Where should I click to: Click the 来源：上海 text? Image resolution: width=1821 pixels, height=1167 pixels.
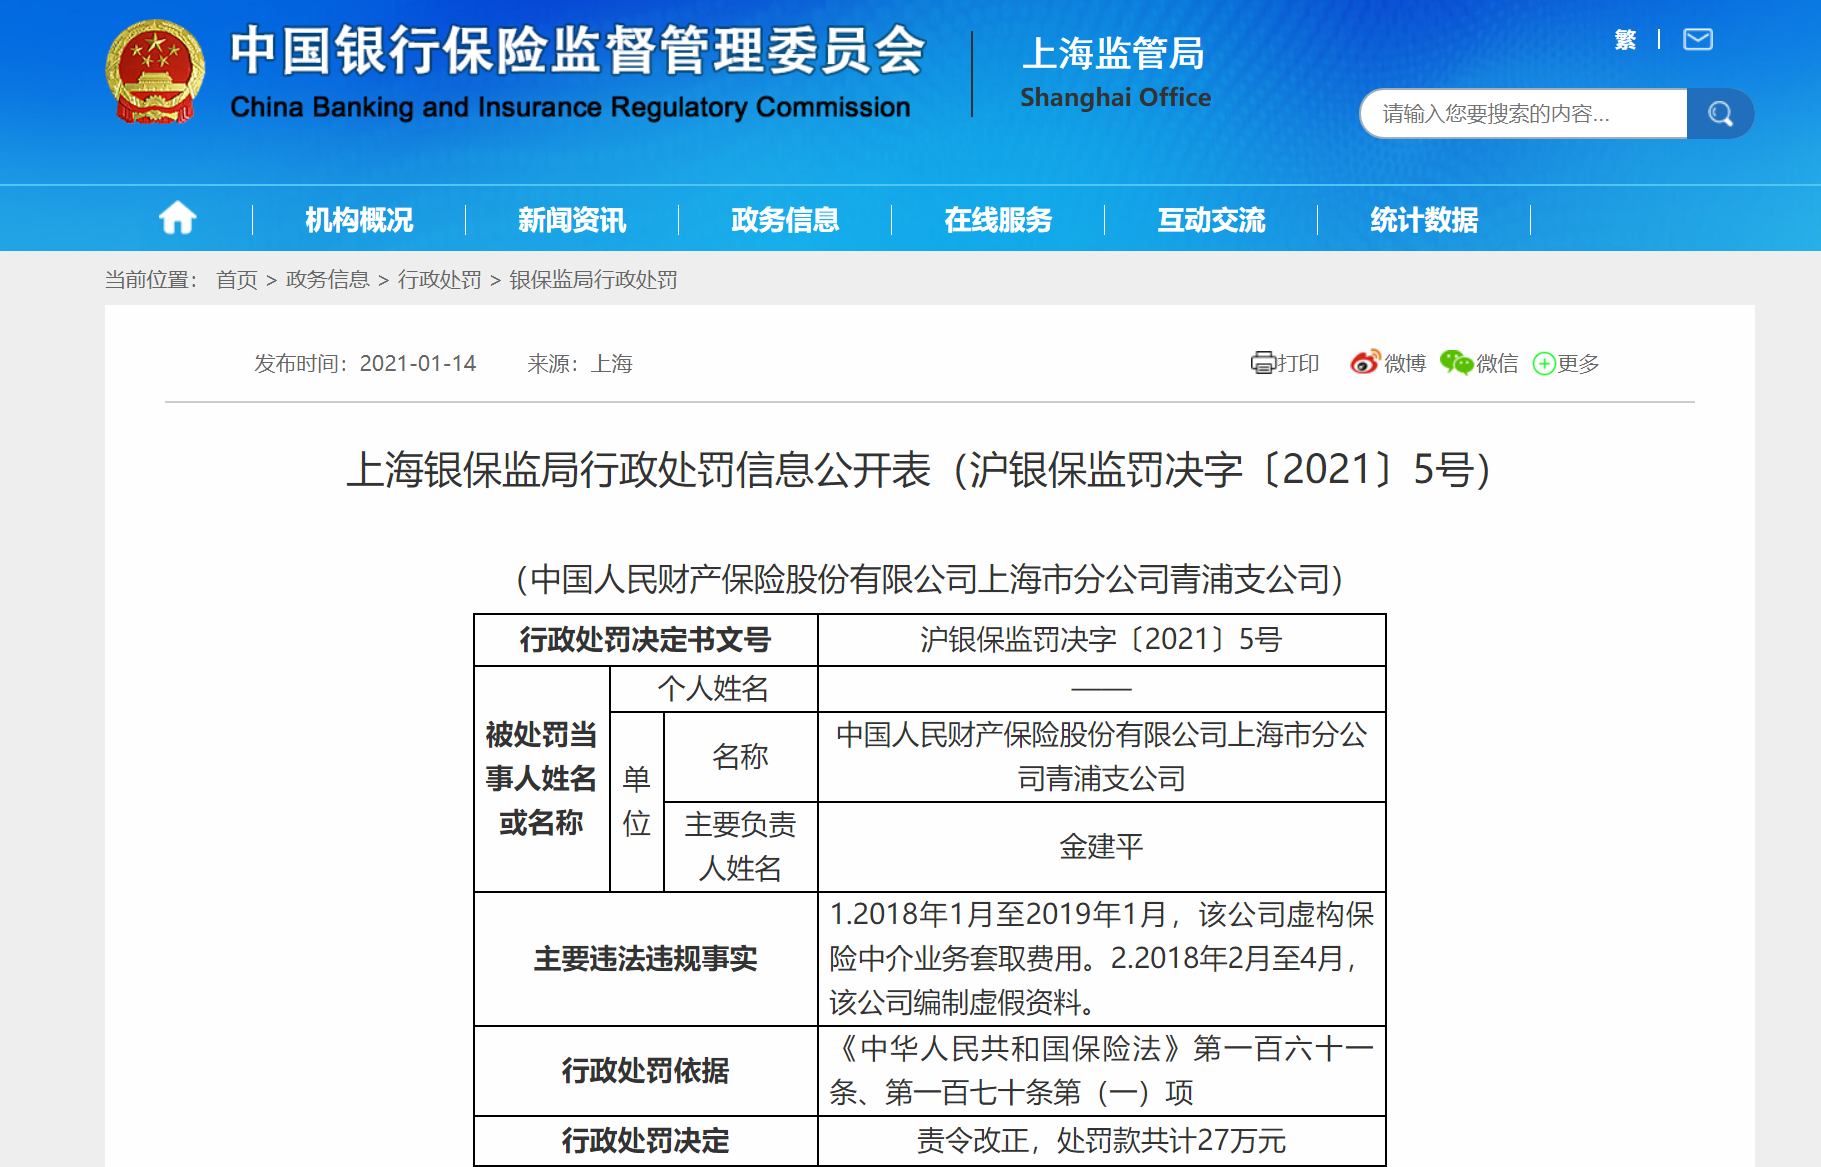pos(580,363)
